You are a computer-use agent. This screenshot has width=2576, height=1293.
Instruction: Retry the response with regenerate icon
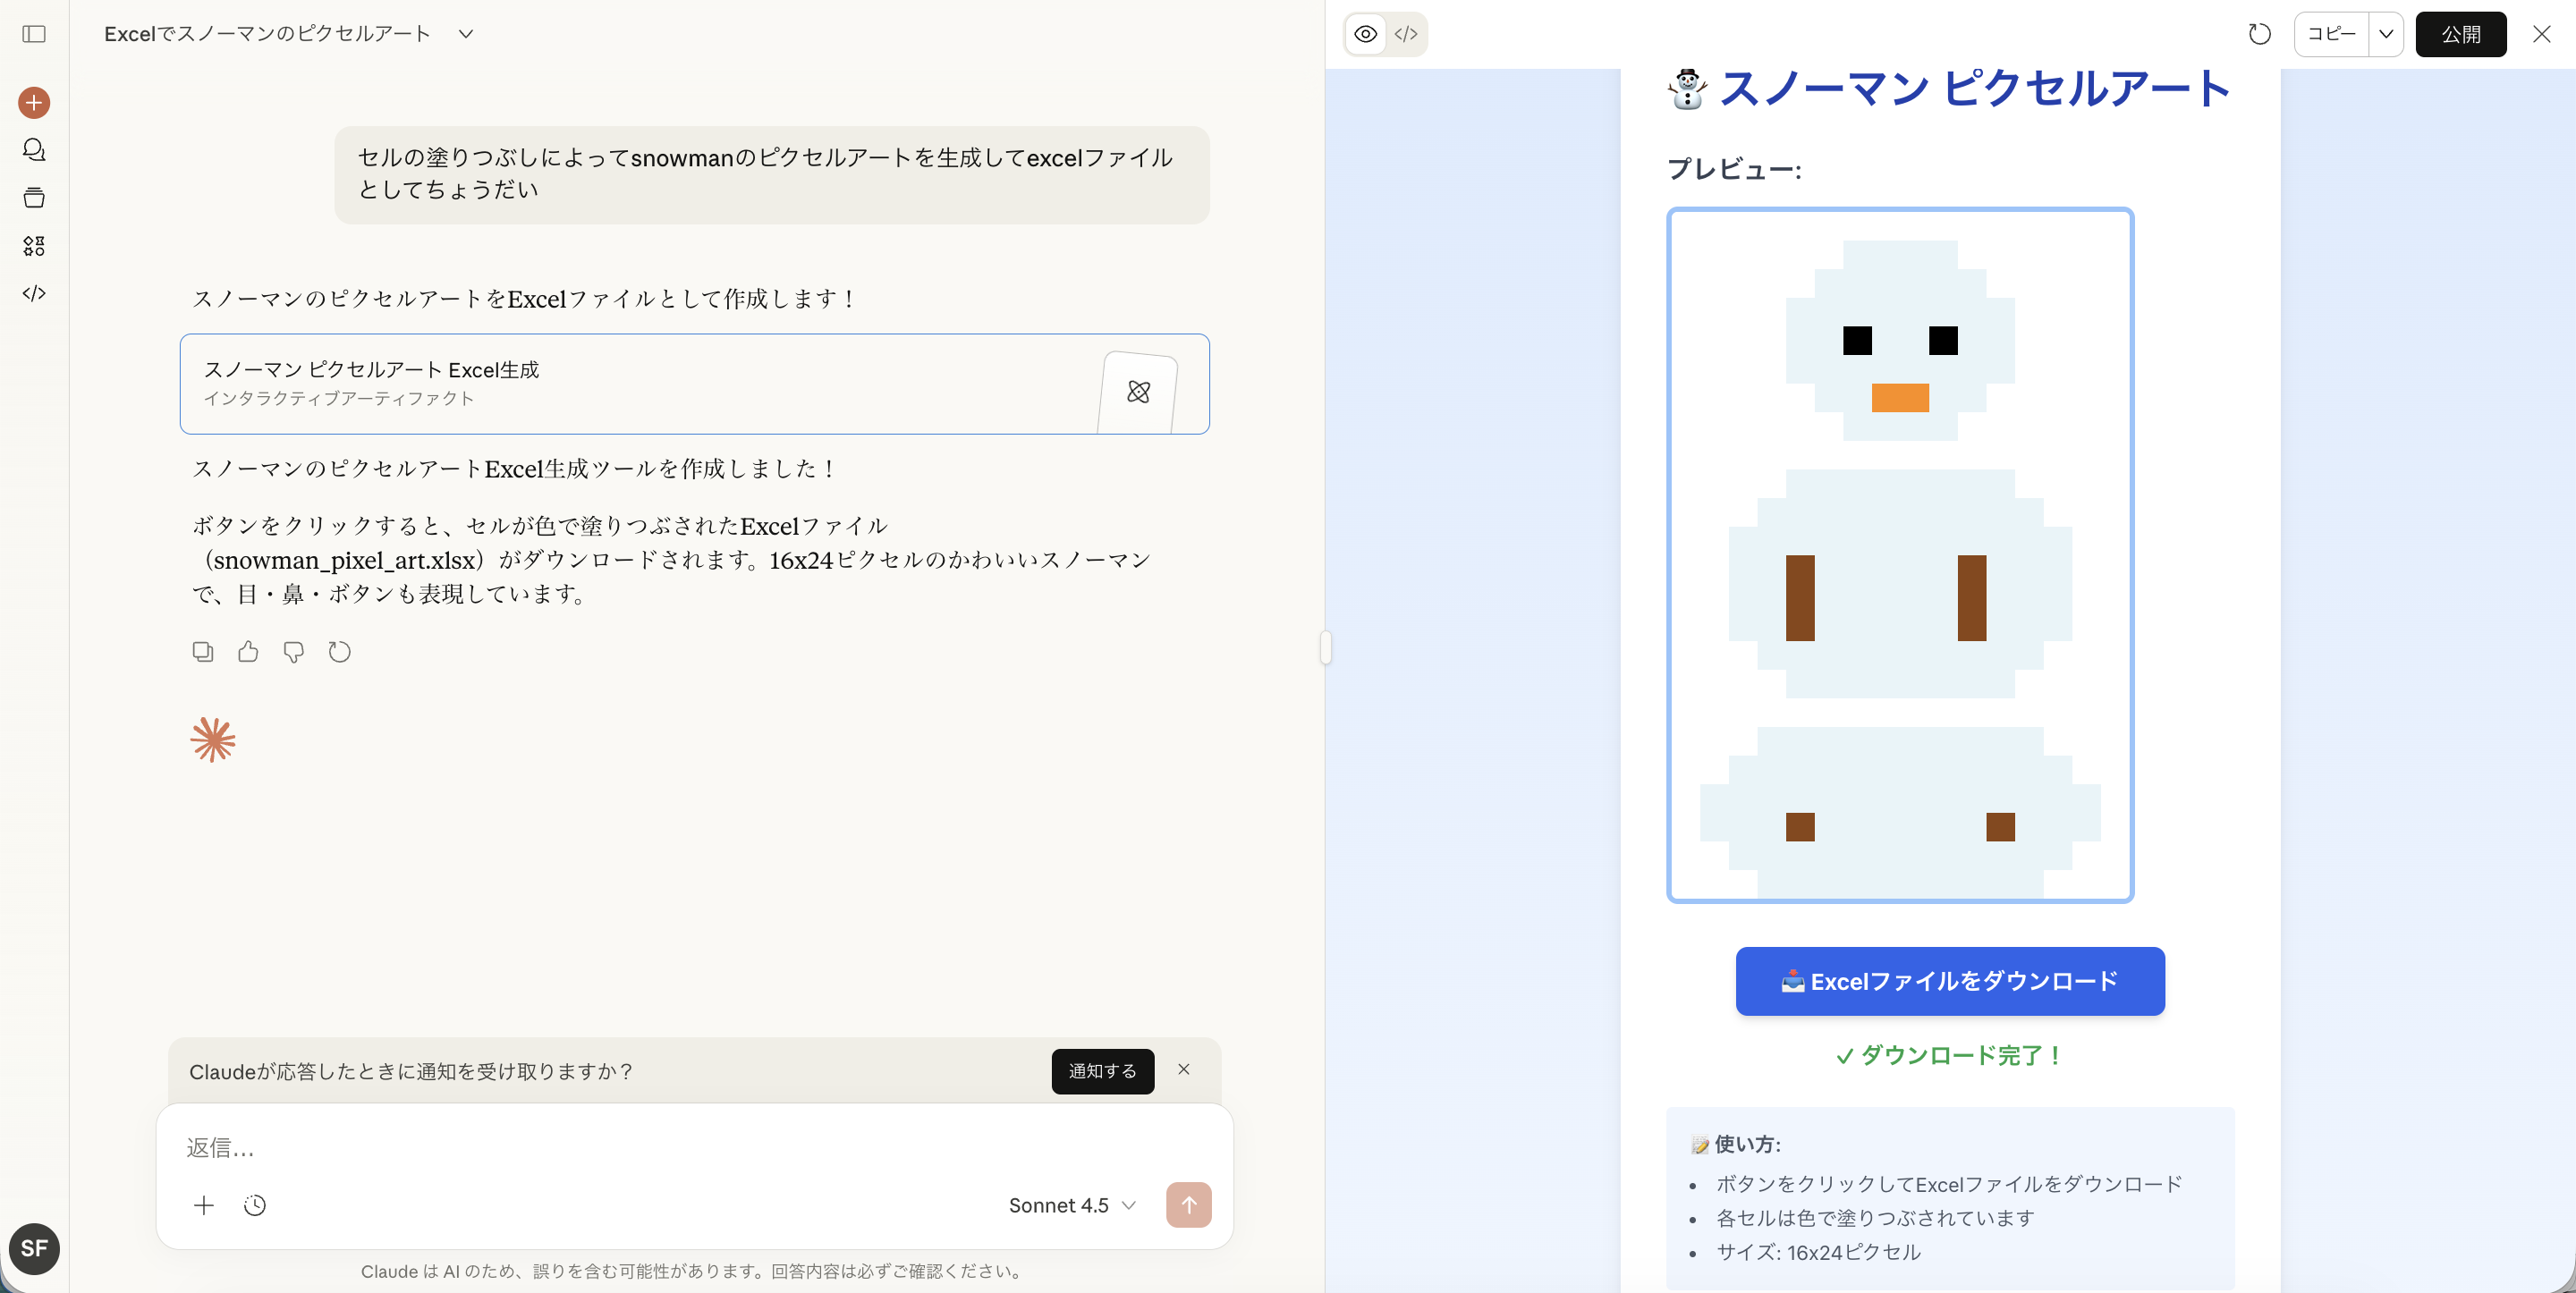tap(340, 652)
